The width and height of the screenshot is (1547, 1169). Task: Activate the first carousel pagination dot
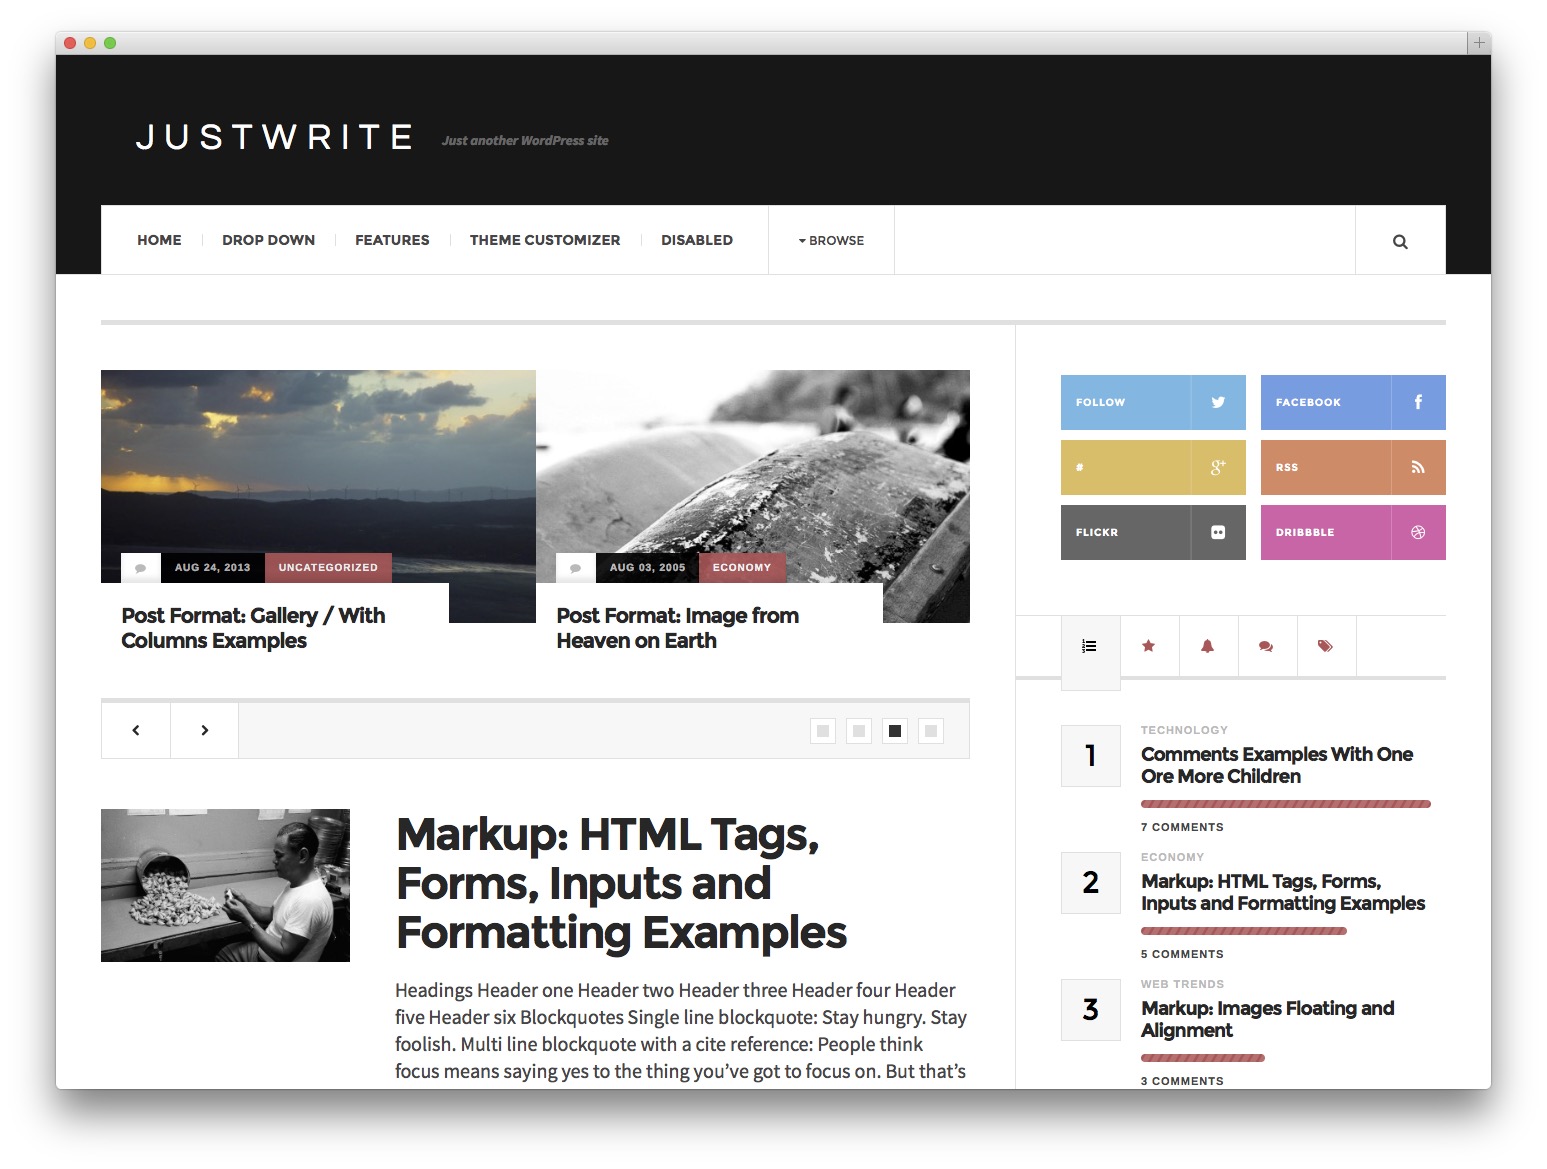coord(822,730)
